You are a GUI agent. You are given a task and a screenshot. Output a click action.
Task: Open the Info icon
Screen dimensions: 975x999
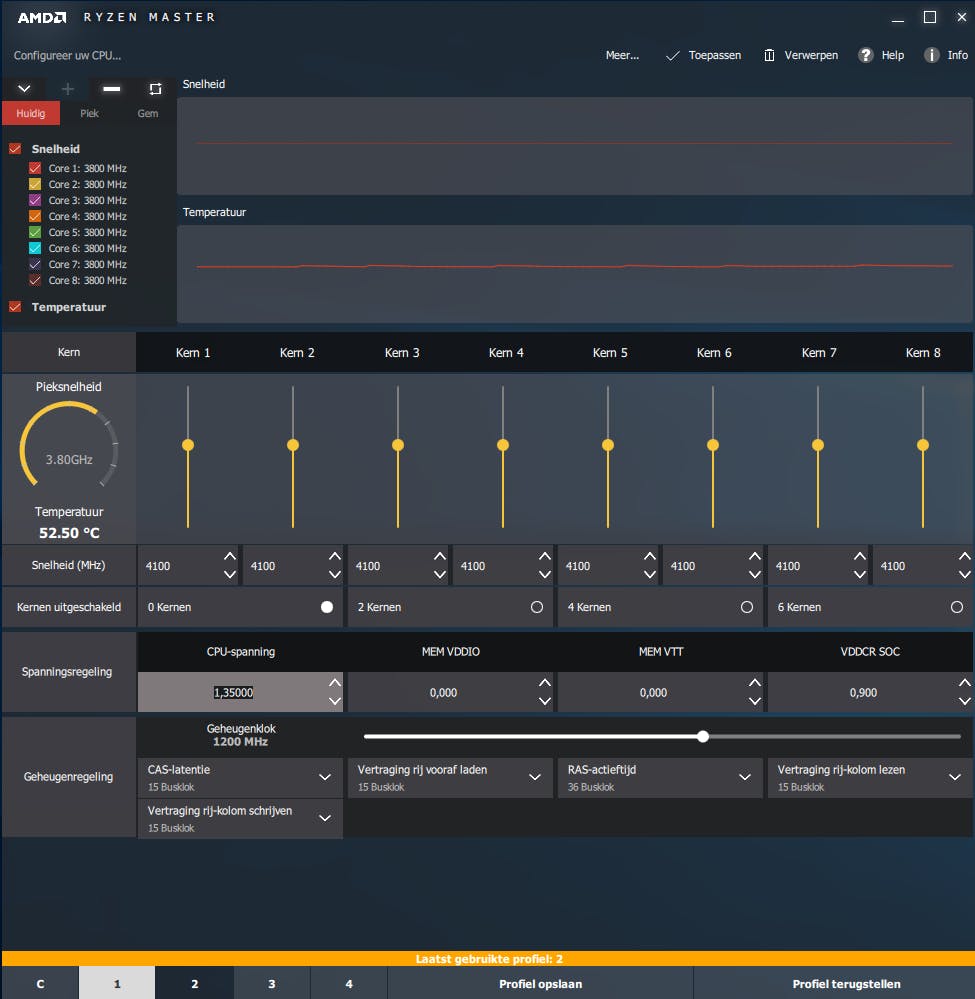pyautogui.click(x=931, y=56)
